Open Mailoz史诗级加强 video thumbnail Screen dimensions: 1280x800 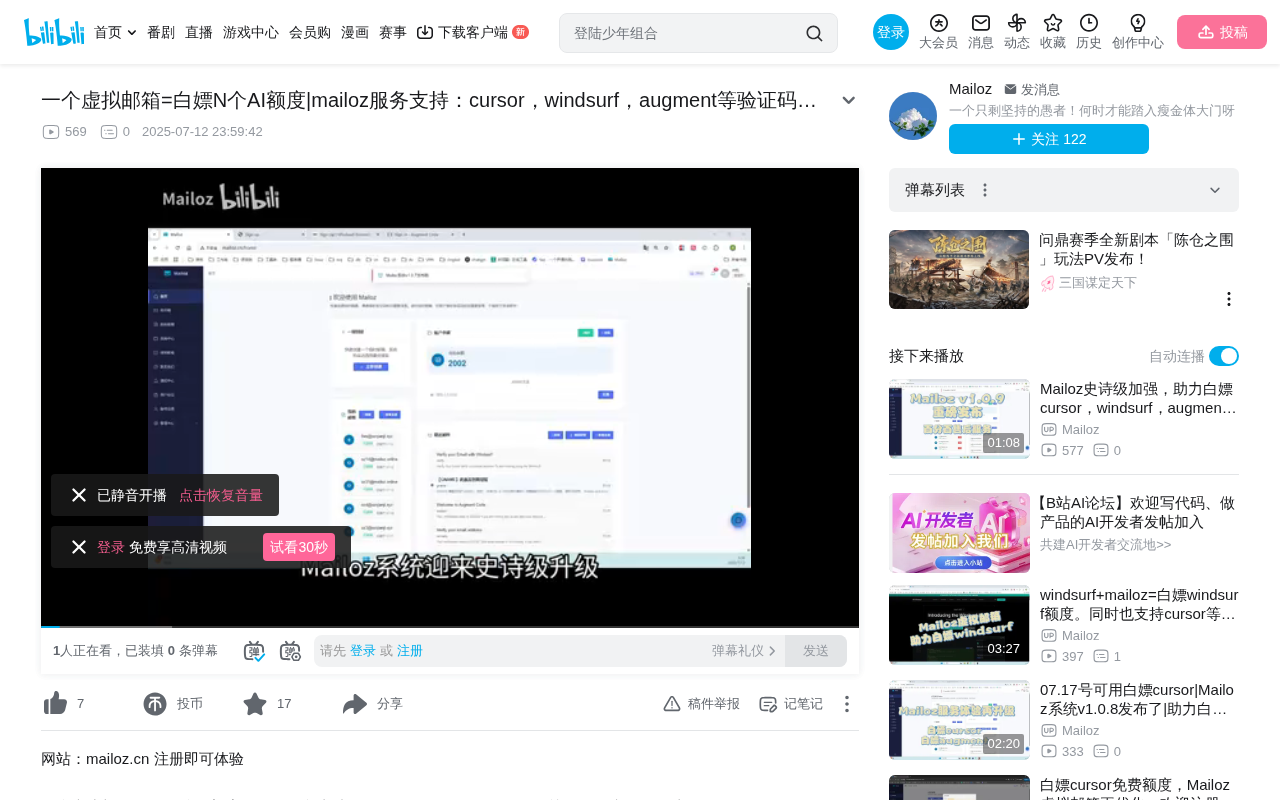pyautogui.click(x=959, y=419)
